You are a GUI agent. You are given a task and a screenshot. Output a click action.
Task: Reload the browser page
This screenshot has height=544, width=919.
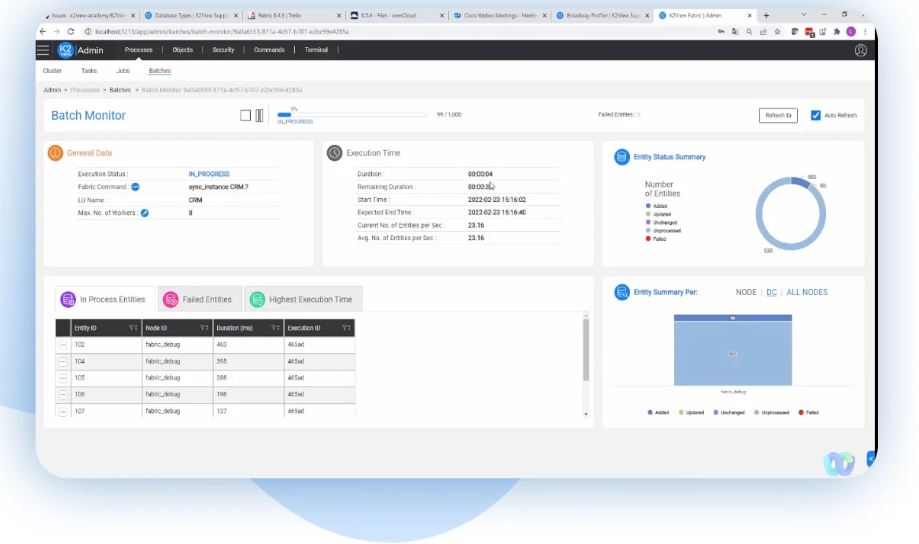[x=70, y=32]
